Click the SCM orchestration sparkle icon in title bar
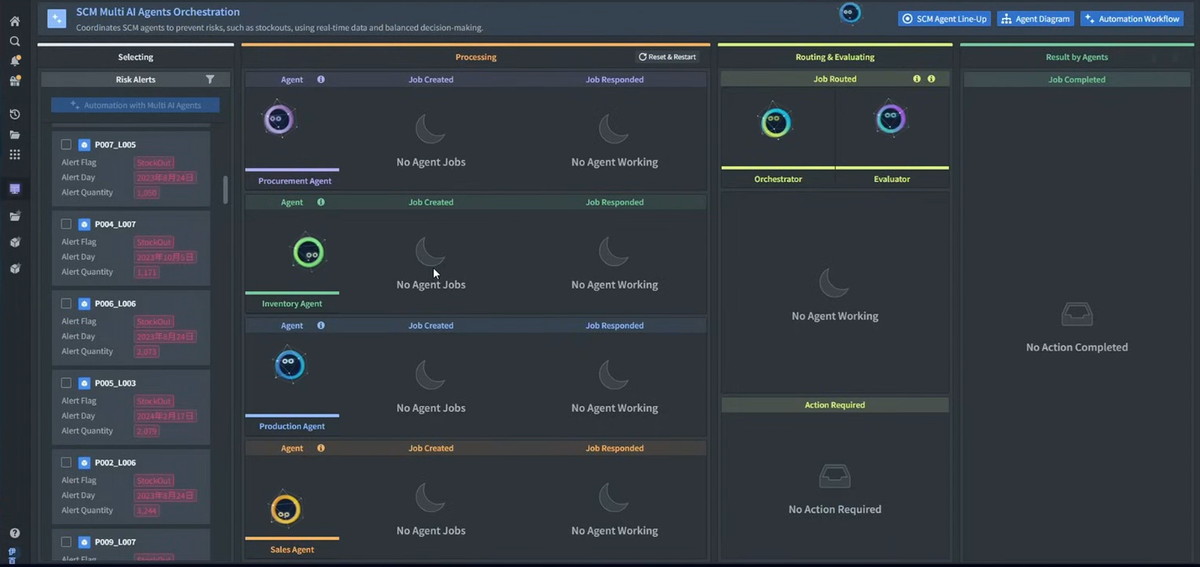Image resolution: width=1200 pixels, height=567 pixels. [57, 18]
